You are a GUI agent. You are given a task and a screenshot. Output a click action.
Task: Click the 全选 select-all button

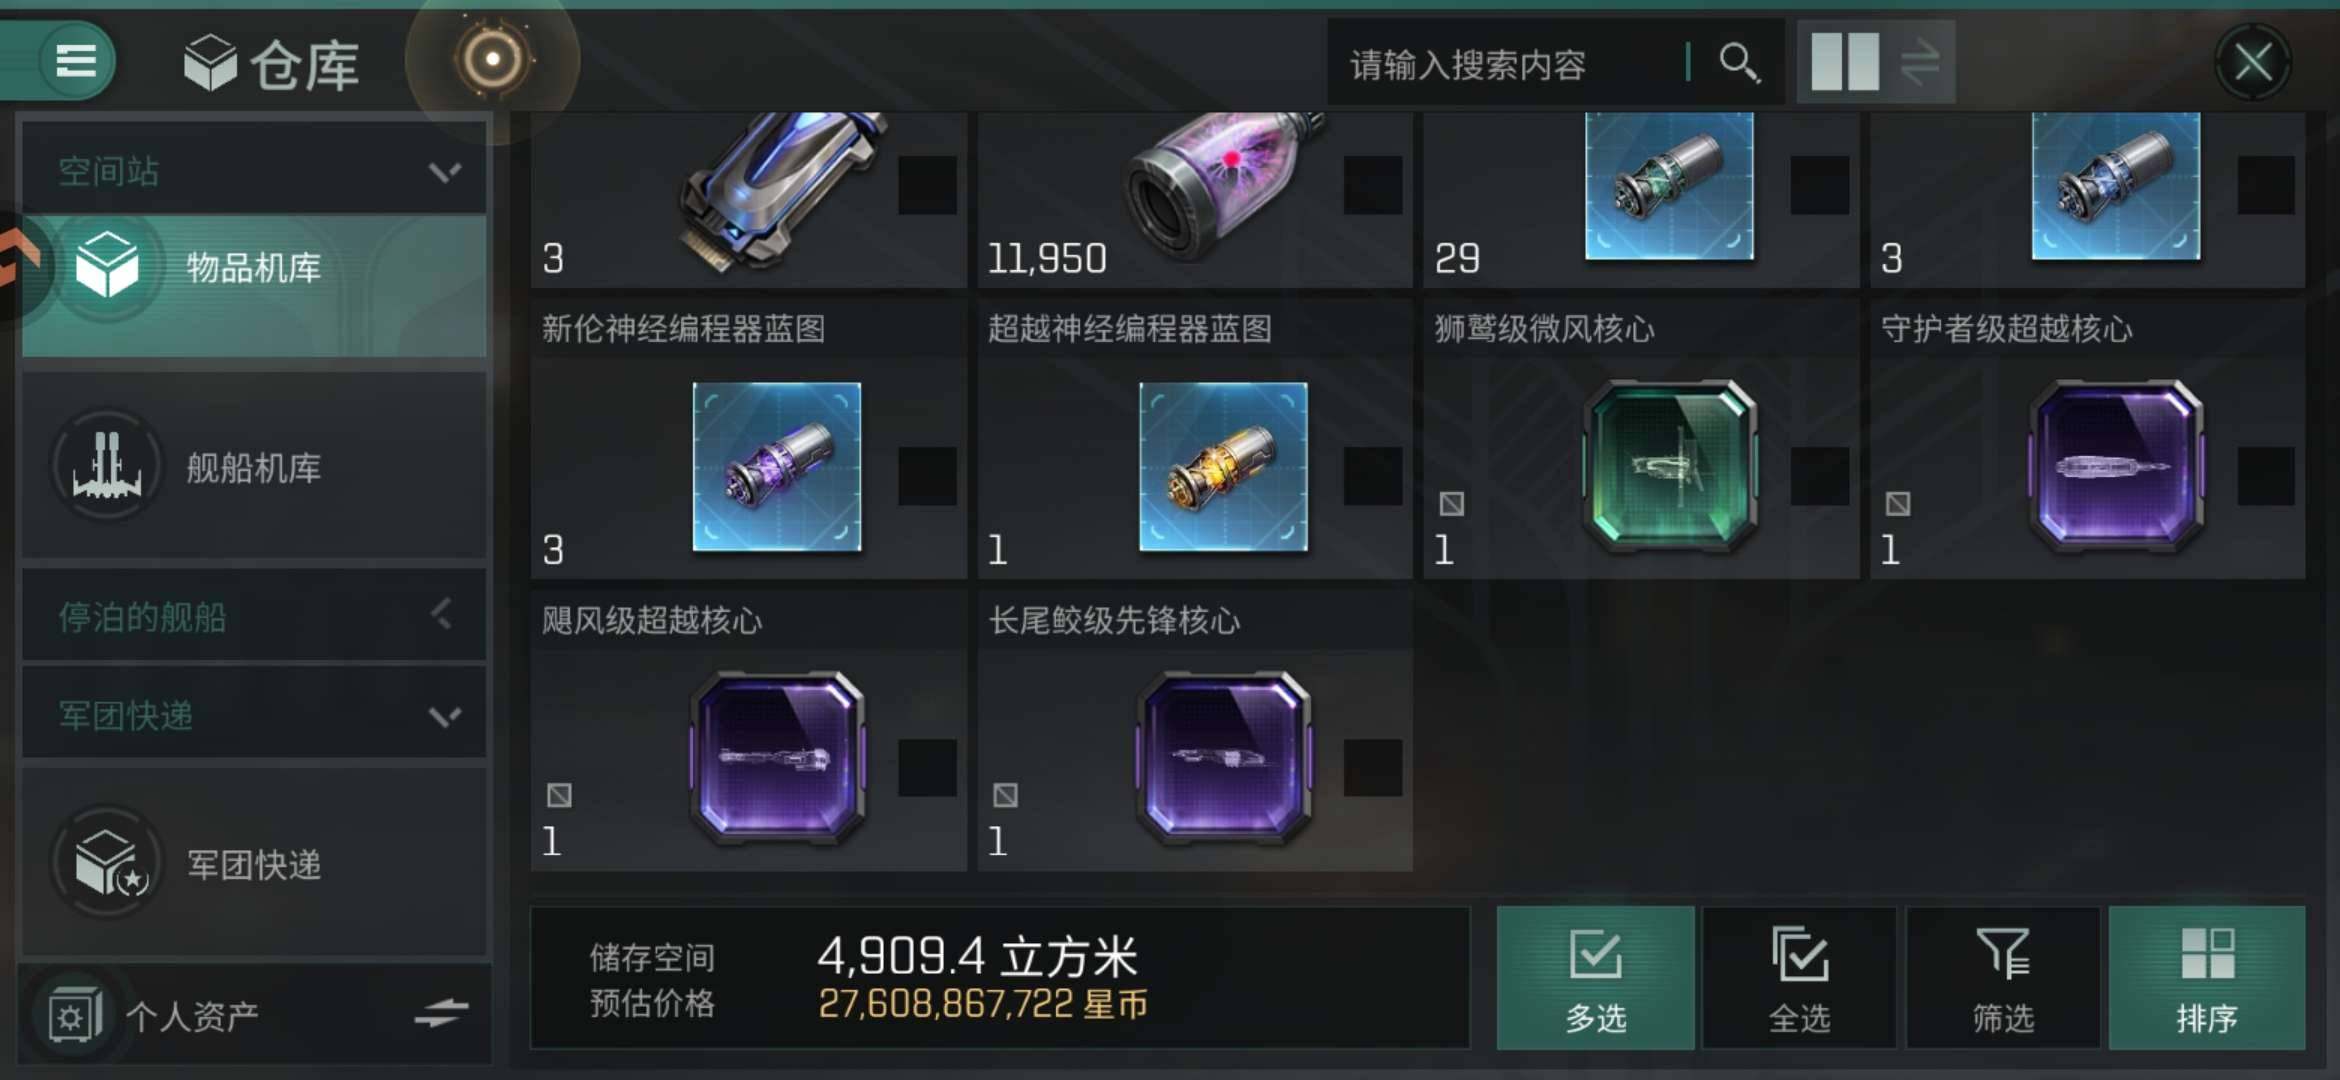tap(1799, 978)
